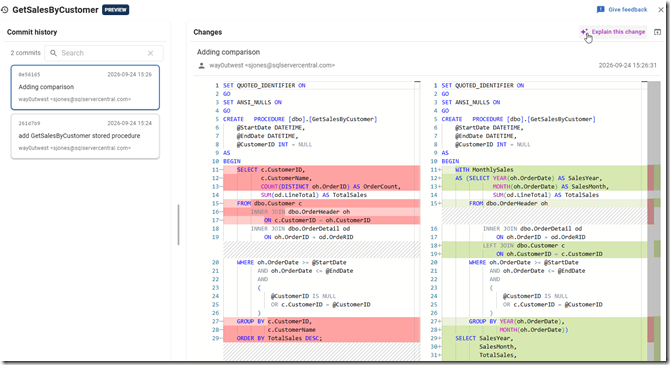Toggle the diff view layout icon
This screenshot has width=670, height=365.
point(657,32)
